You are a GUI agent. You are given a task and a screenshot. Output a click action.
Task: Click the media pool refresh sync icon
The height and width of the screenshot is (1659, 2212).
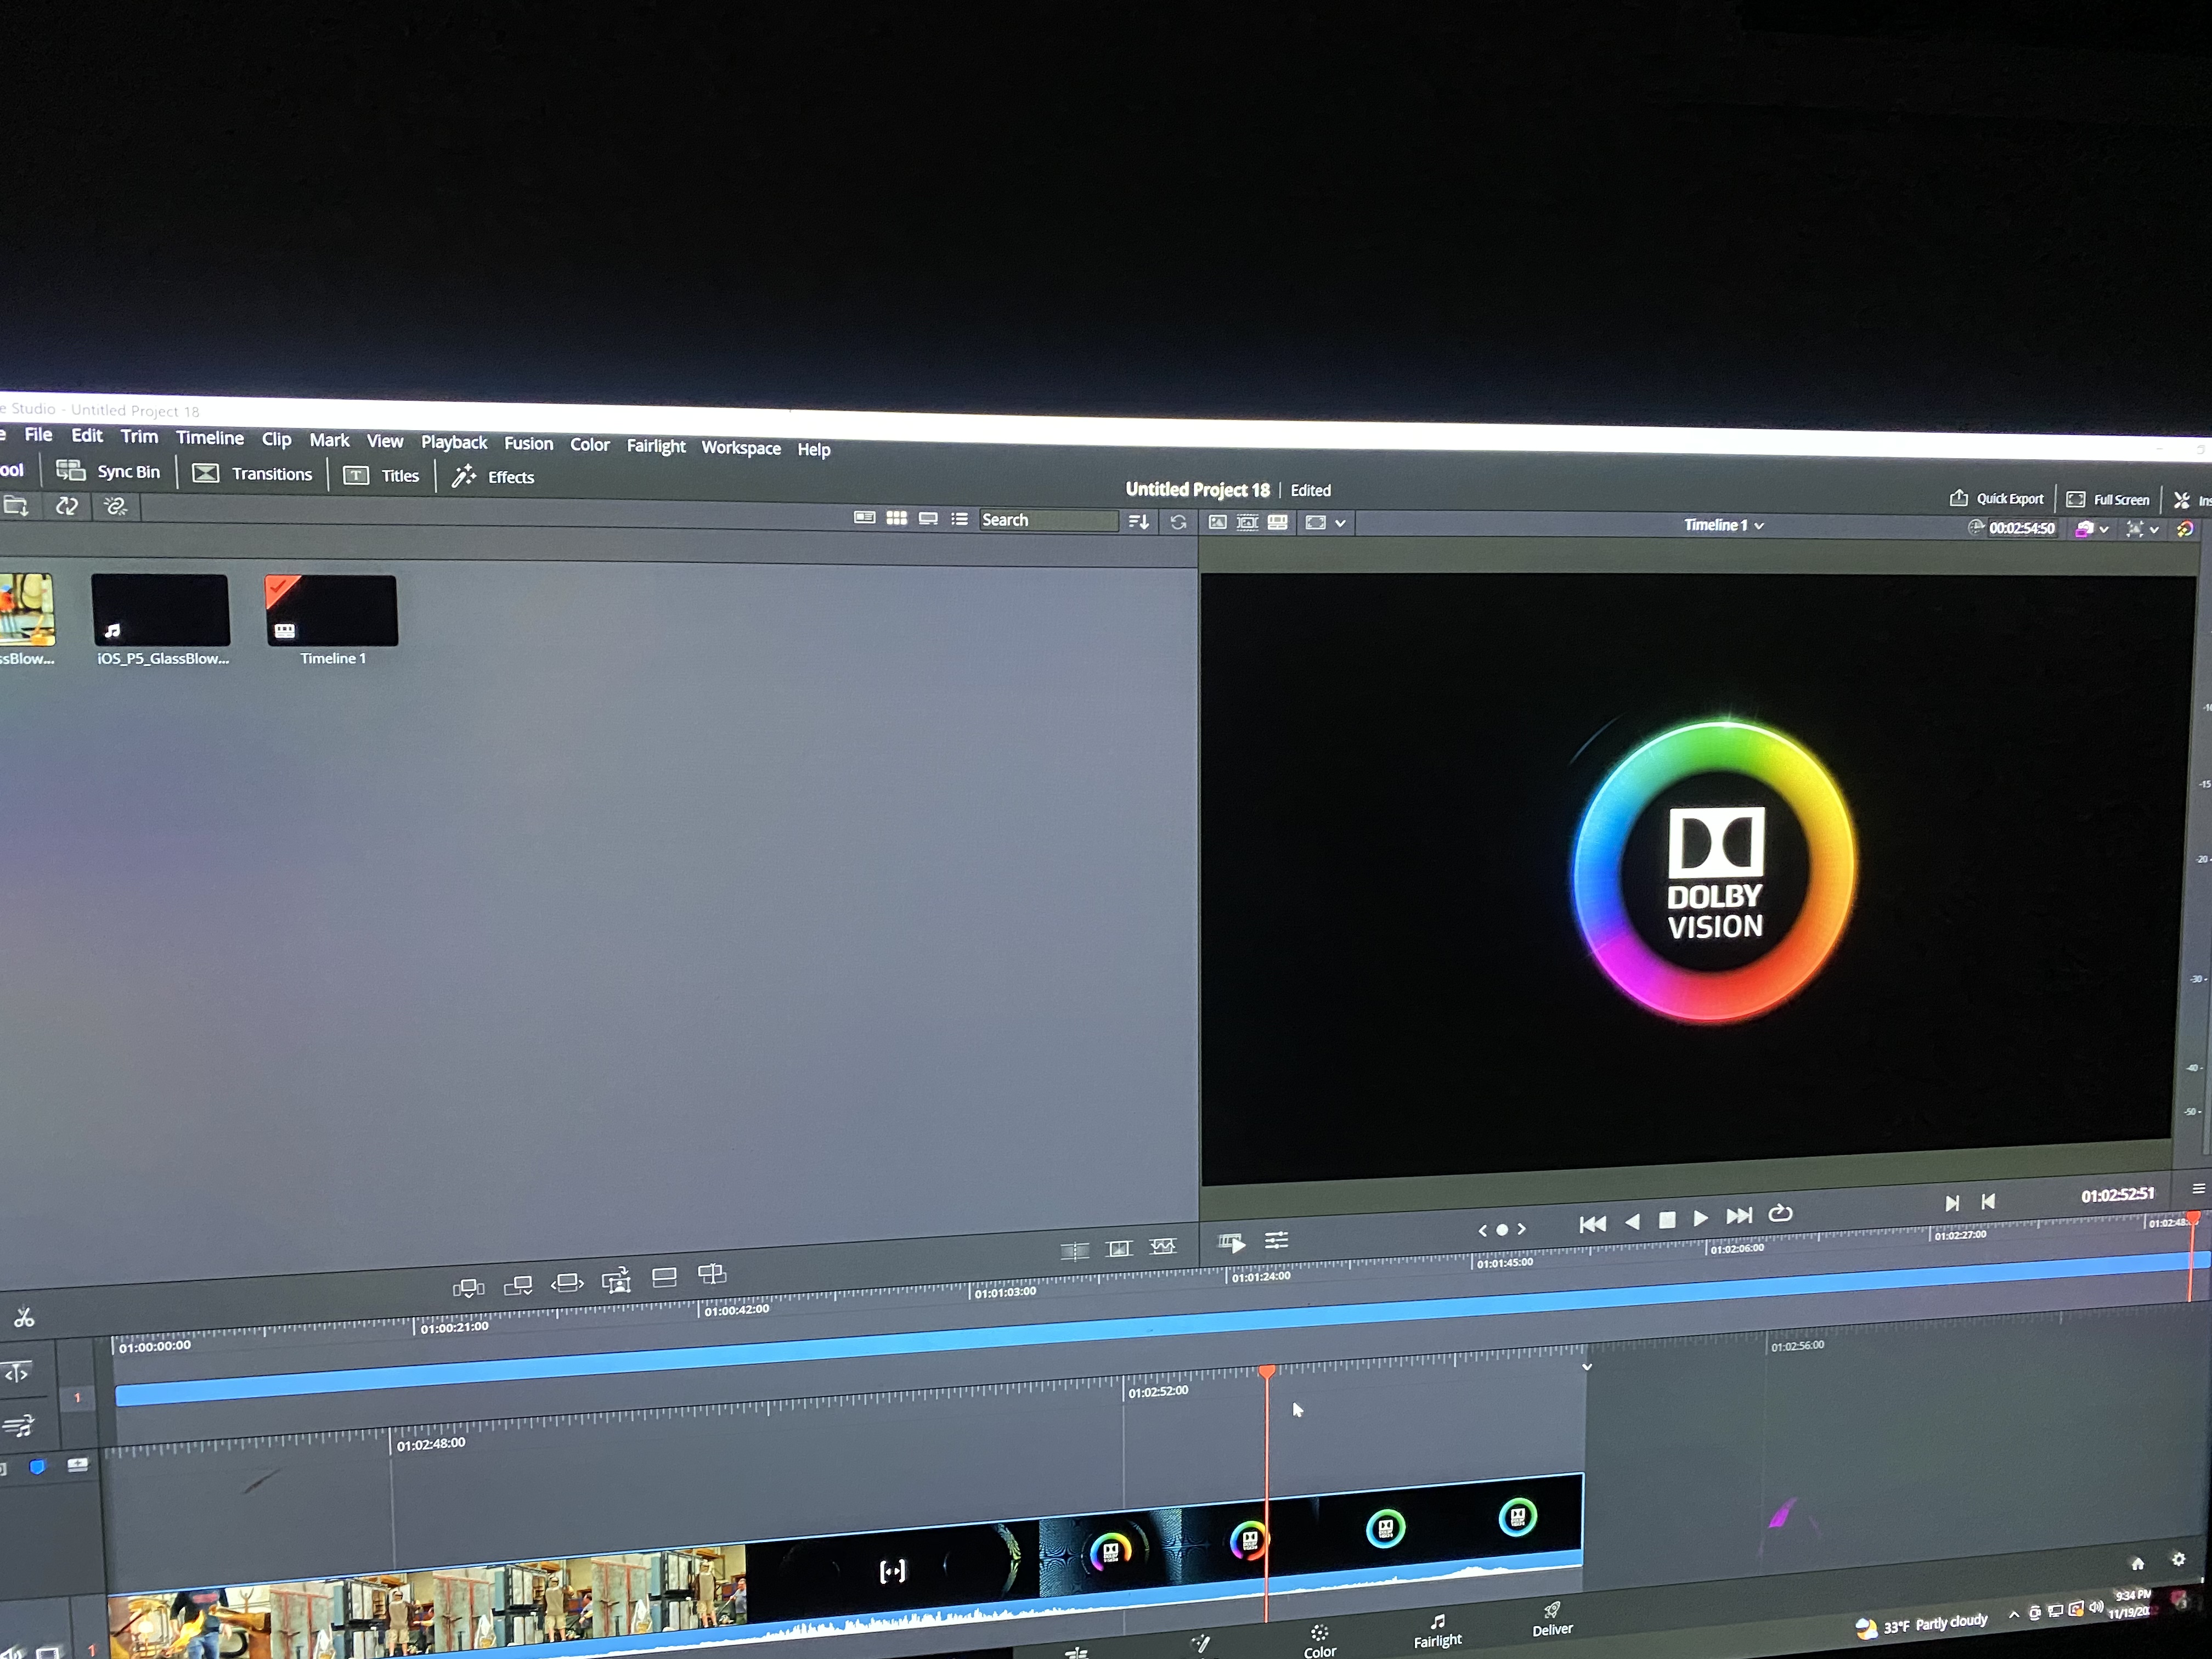[x=1179, y=522]
